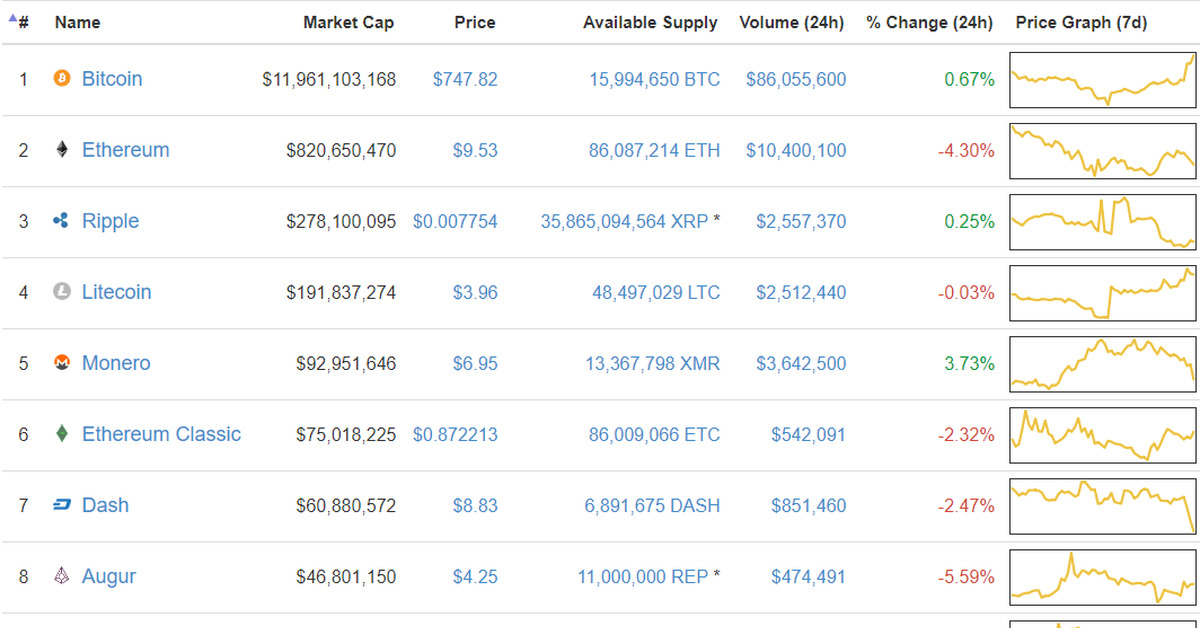Click the Ethereum name link
The height and width of the screenshot is (628, 1200).
point(125,150)
